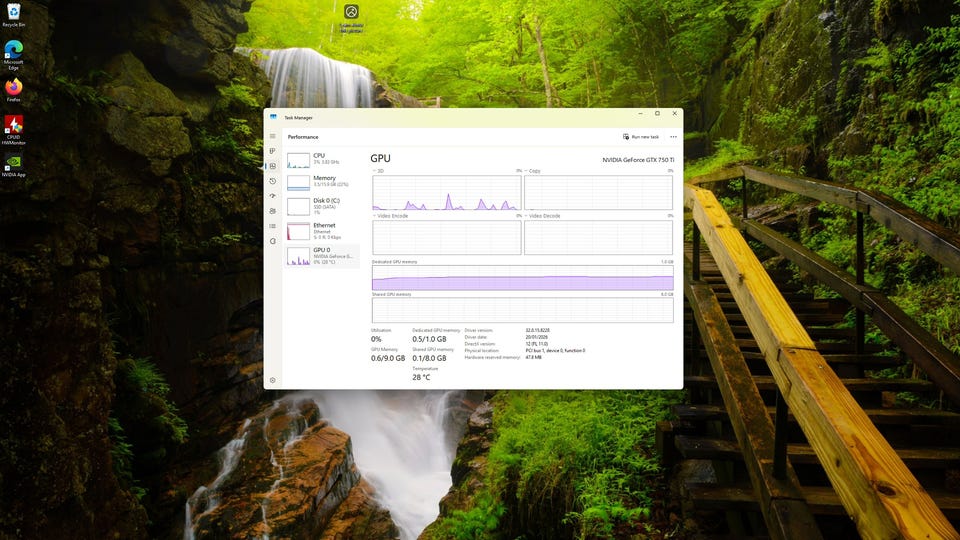Click the Copy engine usage graph
The image size is (960, 540).
click(x=598, y=193)
